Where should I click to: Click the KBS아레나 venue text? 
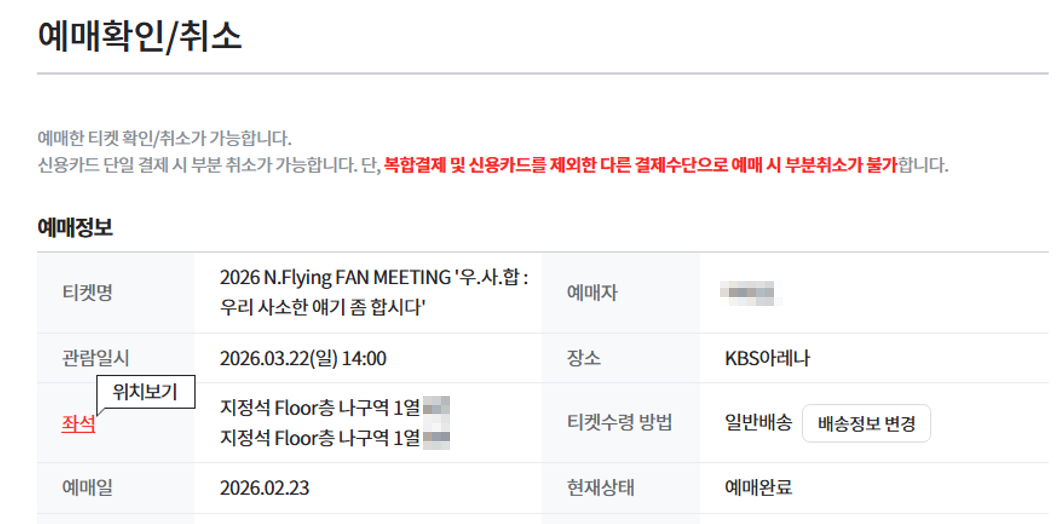(768, 358)
